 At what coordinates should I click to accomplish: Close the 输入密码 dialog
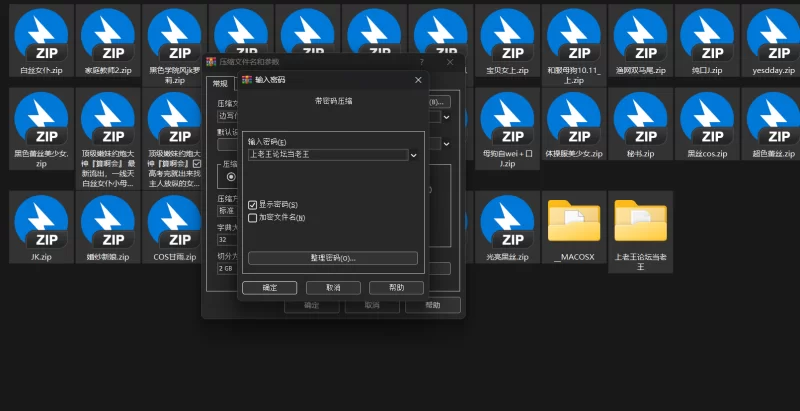[x=418, y=80]
